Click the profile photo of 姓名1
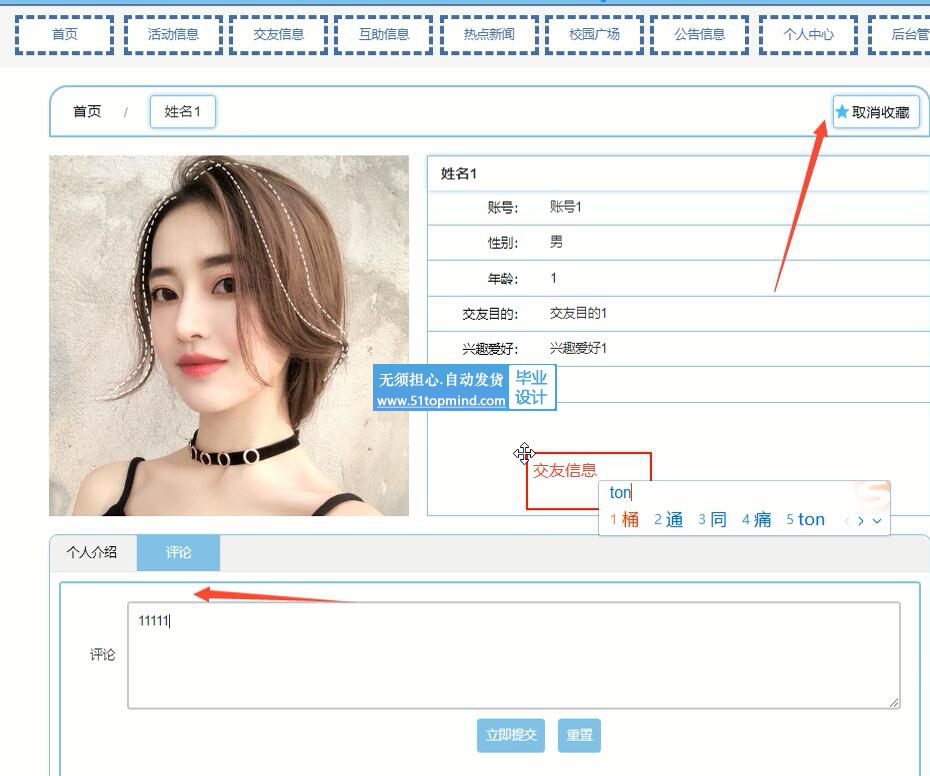The height and width of the screenshot is (776, 930). [229, 335]
